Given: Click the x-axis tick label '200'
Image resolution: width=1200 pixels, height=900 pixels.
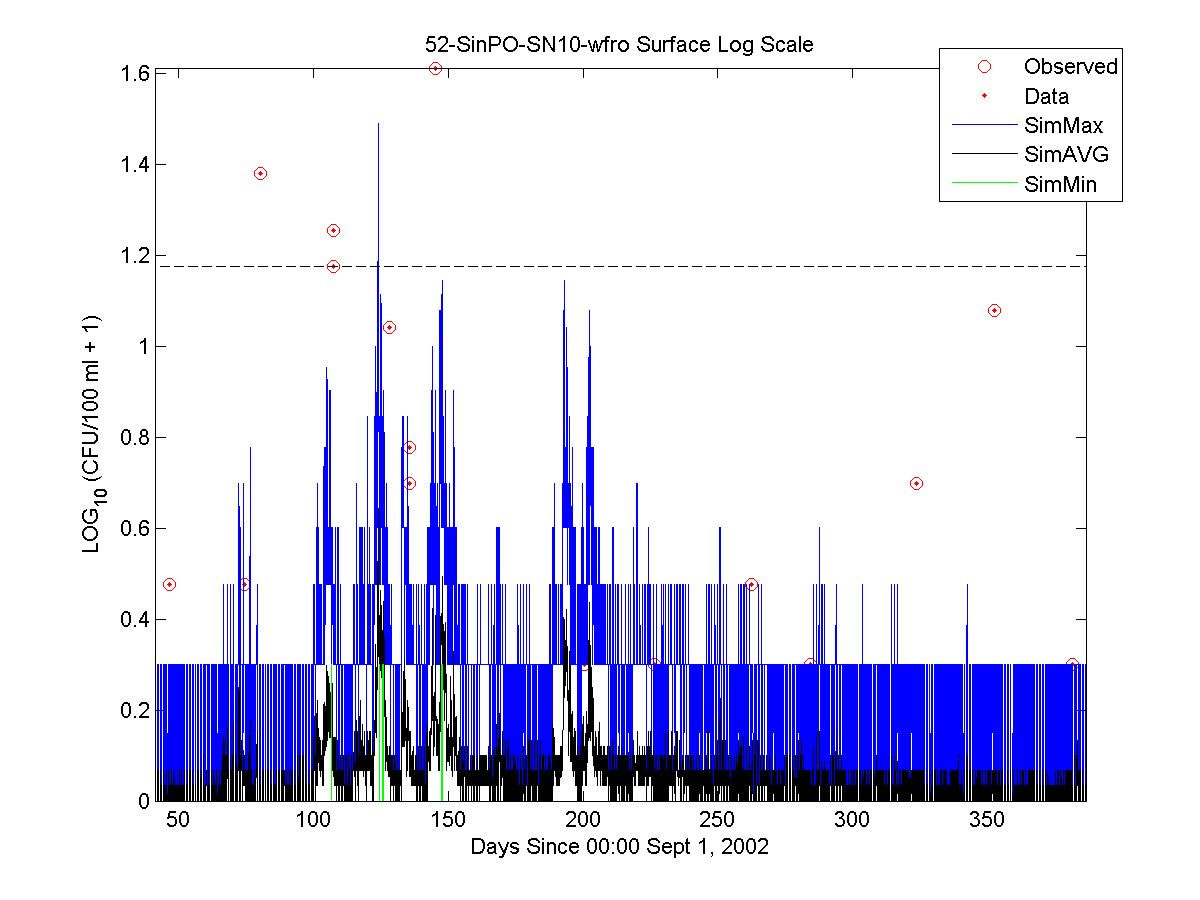Looking at the screenshot, I should pyautogui.click(x=583, y=821).
